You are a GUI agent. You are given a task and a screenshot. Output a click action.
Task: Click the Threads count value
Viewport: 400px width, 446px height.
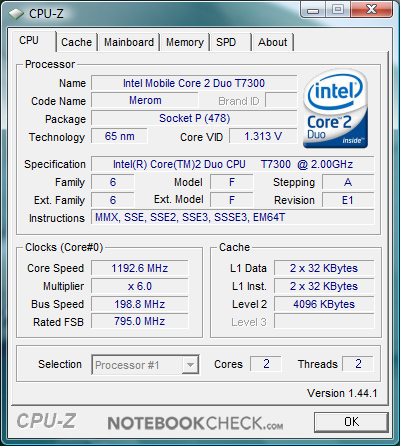coord(358,364)
